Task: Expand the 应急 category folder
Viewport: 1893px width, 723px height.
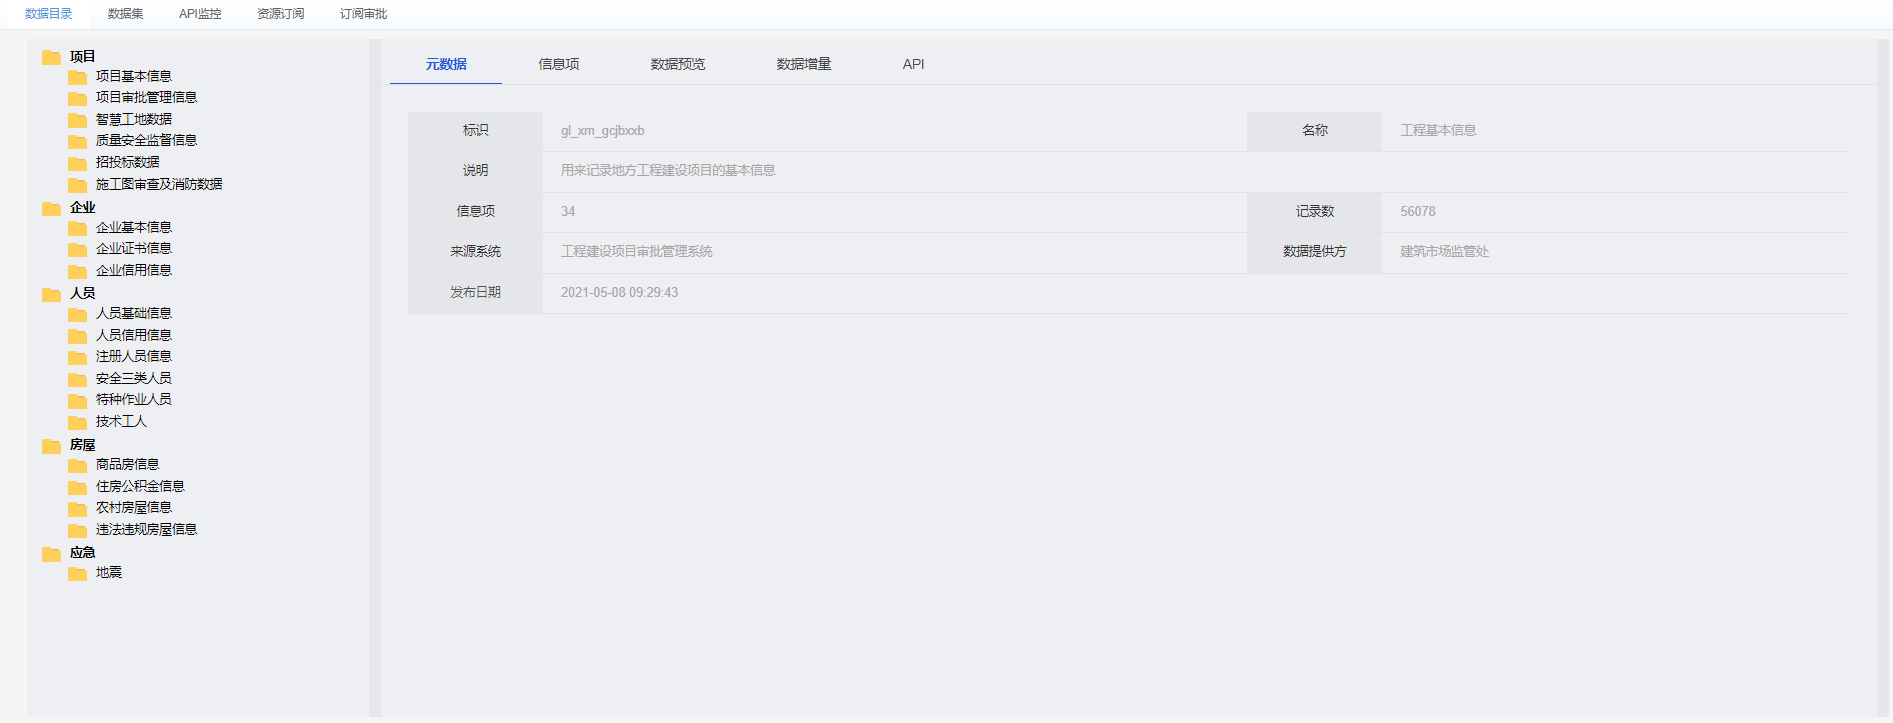Action: pos(51,553)
